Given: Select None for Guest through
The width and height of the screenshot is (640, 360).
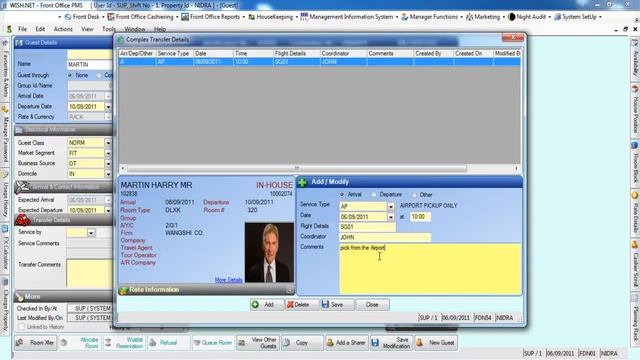Looking at the screenshot, I should tap(70, 76).
